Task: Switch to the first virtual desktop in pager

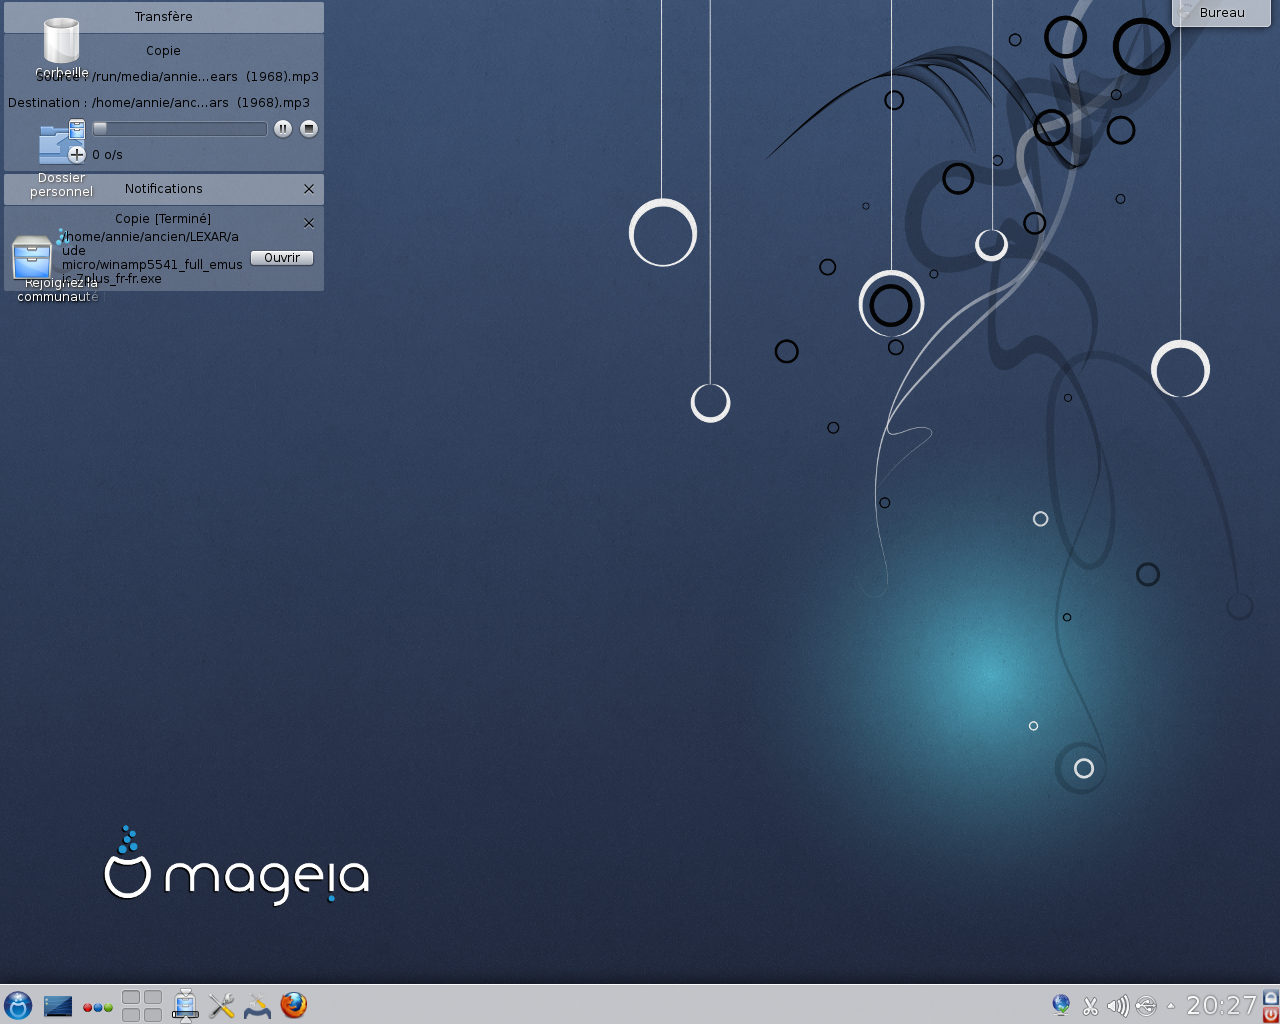Action: [131, 997]
